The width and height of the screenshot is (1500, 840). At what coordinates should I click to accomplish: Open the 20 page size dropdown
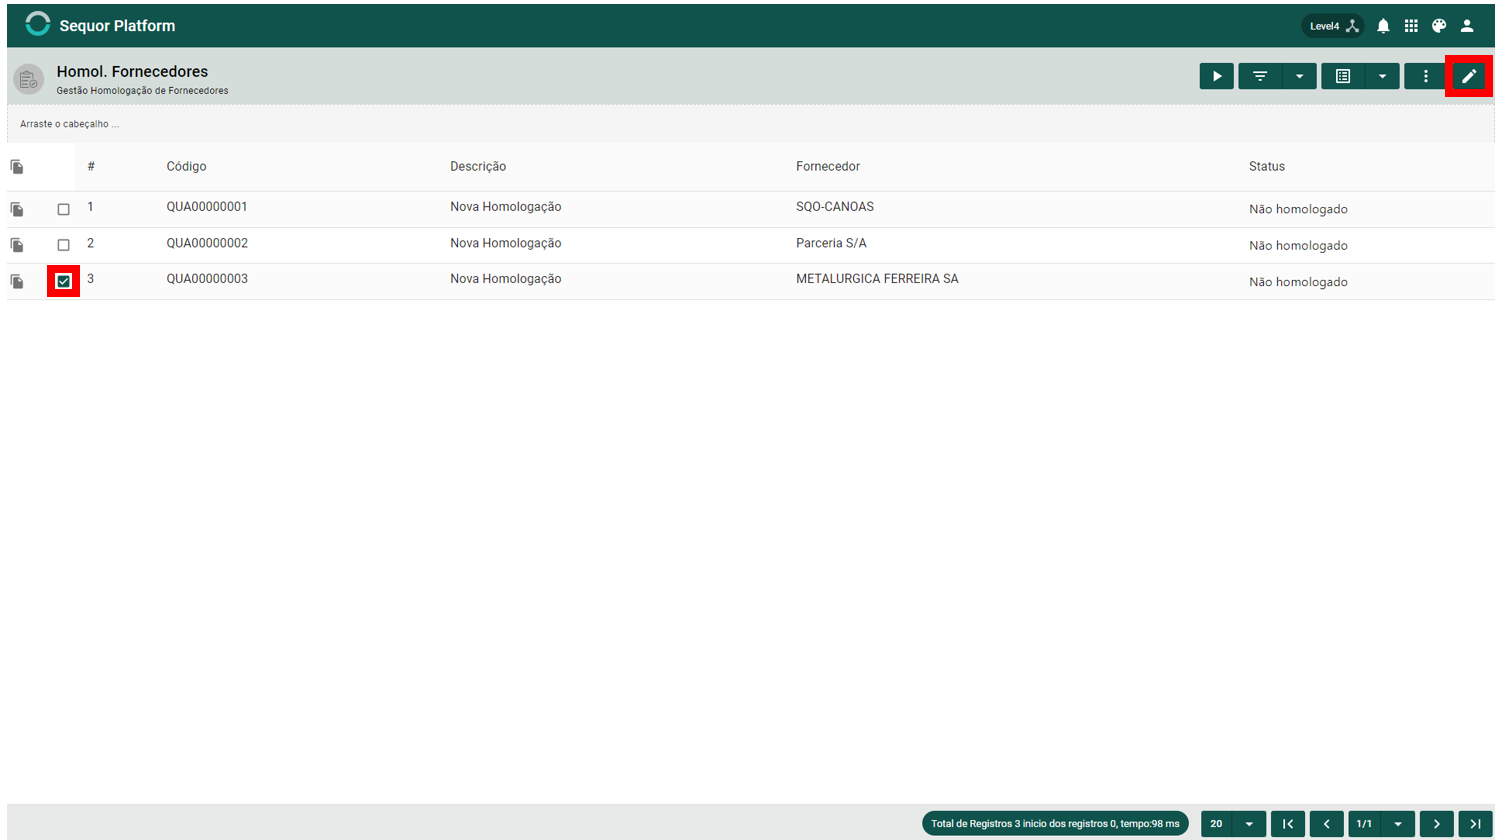[1234, 824]
